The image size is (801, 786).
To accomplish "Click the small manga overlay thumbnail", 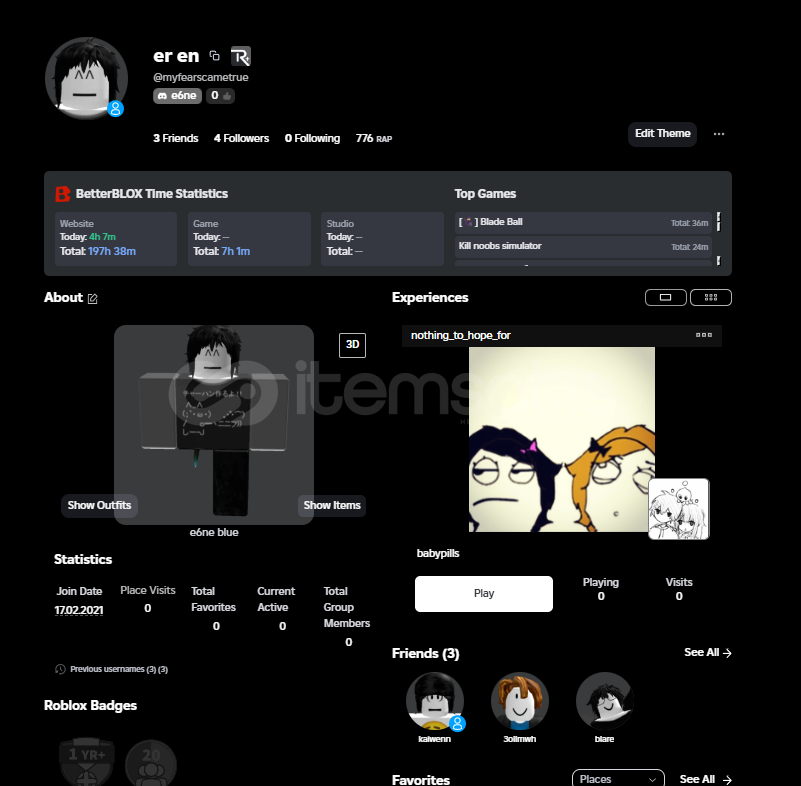I will (678, 509).
